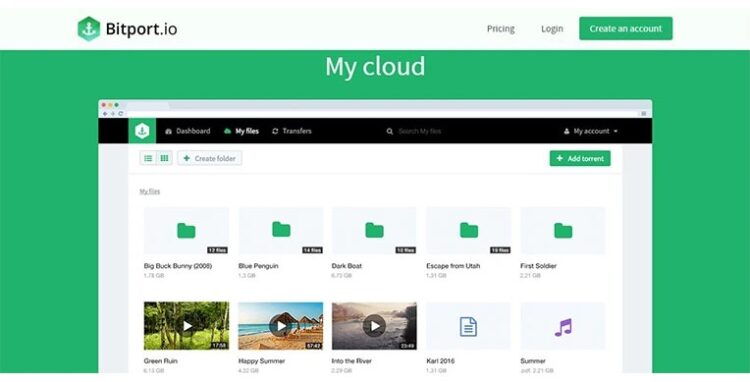Click the anchor home icon in black navbar
The image size is (750, 382).
click(x=142, y=131)
